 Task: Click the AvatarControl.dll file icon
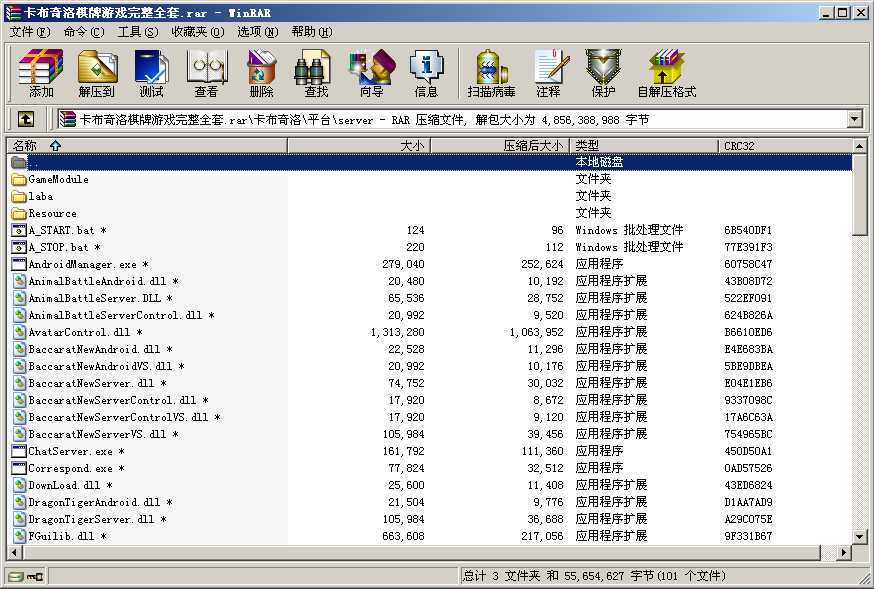tap(20, 332)
